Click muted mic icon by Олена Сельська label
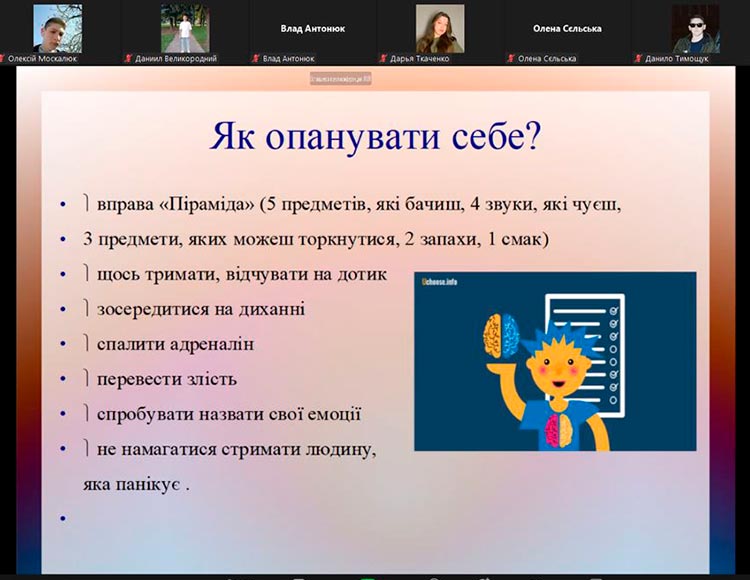 point(510,58)
